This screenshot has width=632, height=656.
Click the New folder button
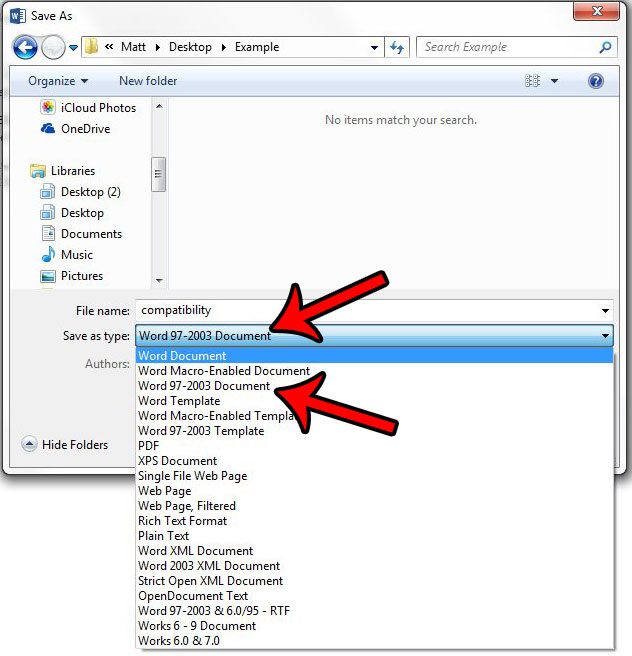click(148, 81)
